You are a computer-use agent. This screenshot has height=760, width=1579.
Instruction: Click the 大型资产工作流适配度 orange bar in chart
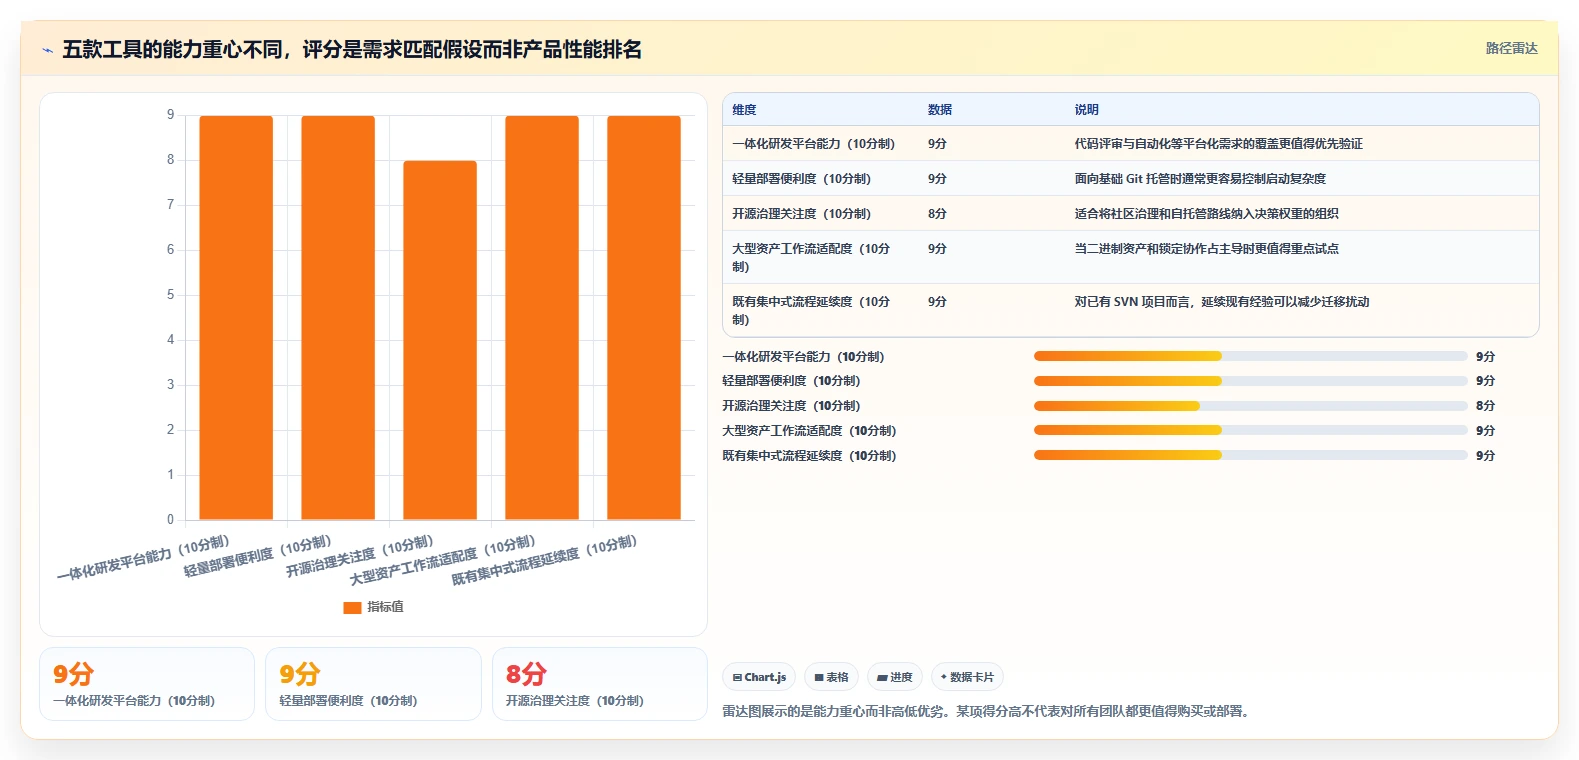[x=542, y=318]
